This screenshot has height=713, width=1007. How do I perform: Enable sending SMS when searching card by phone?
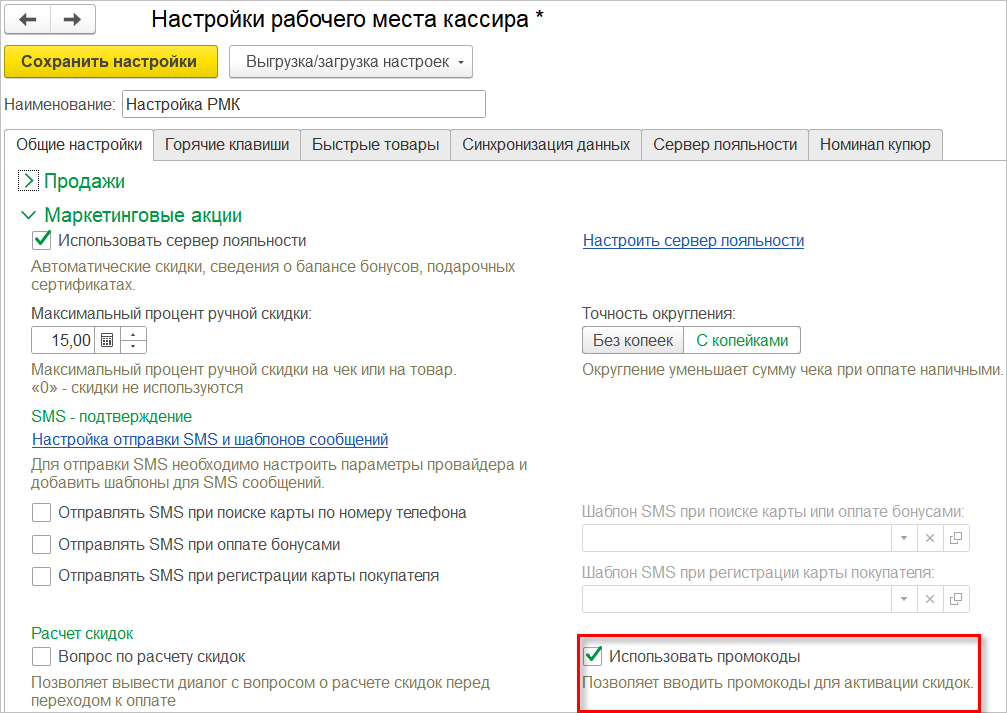click(42, 513)
